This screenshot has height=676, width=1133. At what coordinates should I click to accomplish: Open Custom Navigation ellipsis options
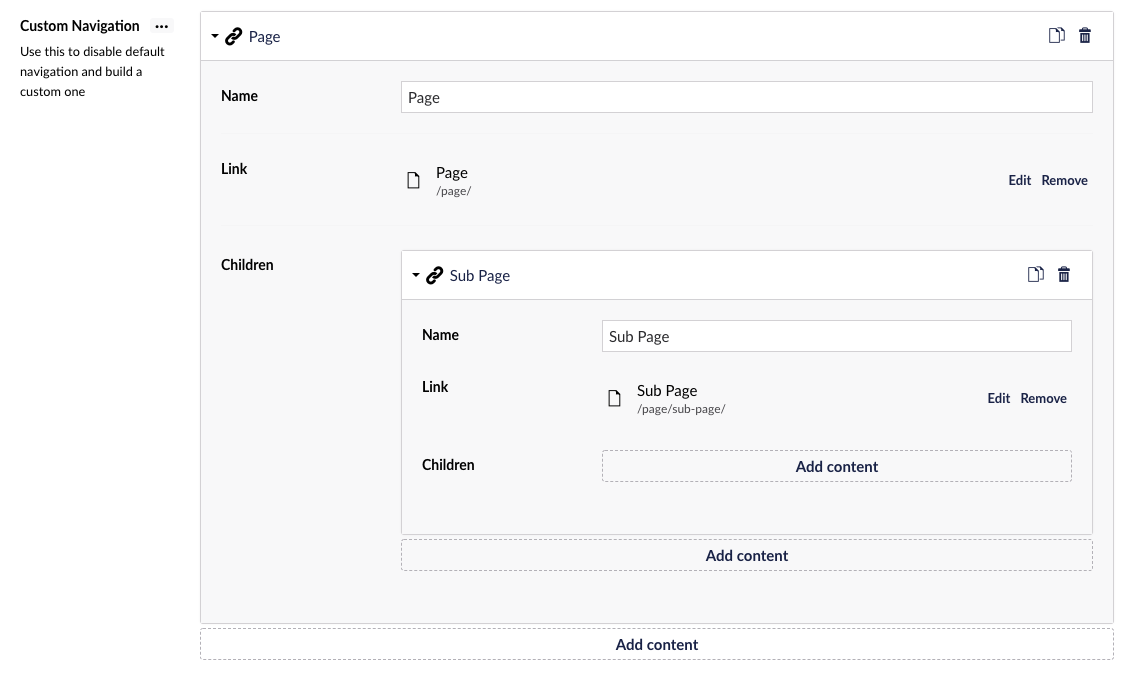161,26
